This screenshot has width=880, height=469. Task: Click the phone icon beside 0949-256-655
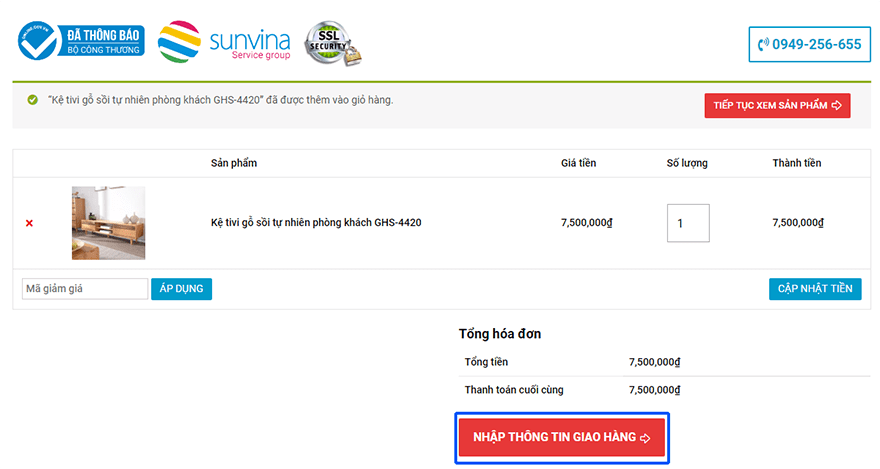coord(763,44)
